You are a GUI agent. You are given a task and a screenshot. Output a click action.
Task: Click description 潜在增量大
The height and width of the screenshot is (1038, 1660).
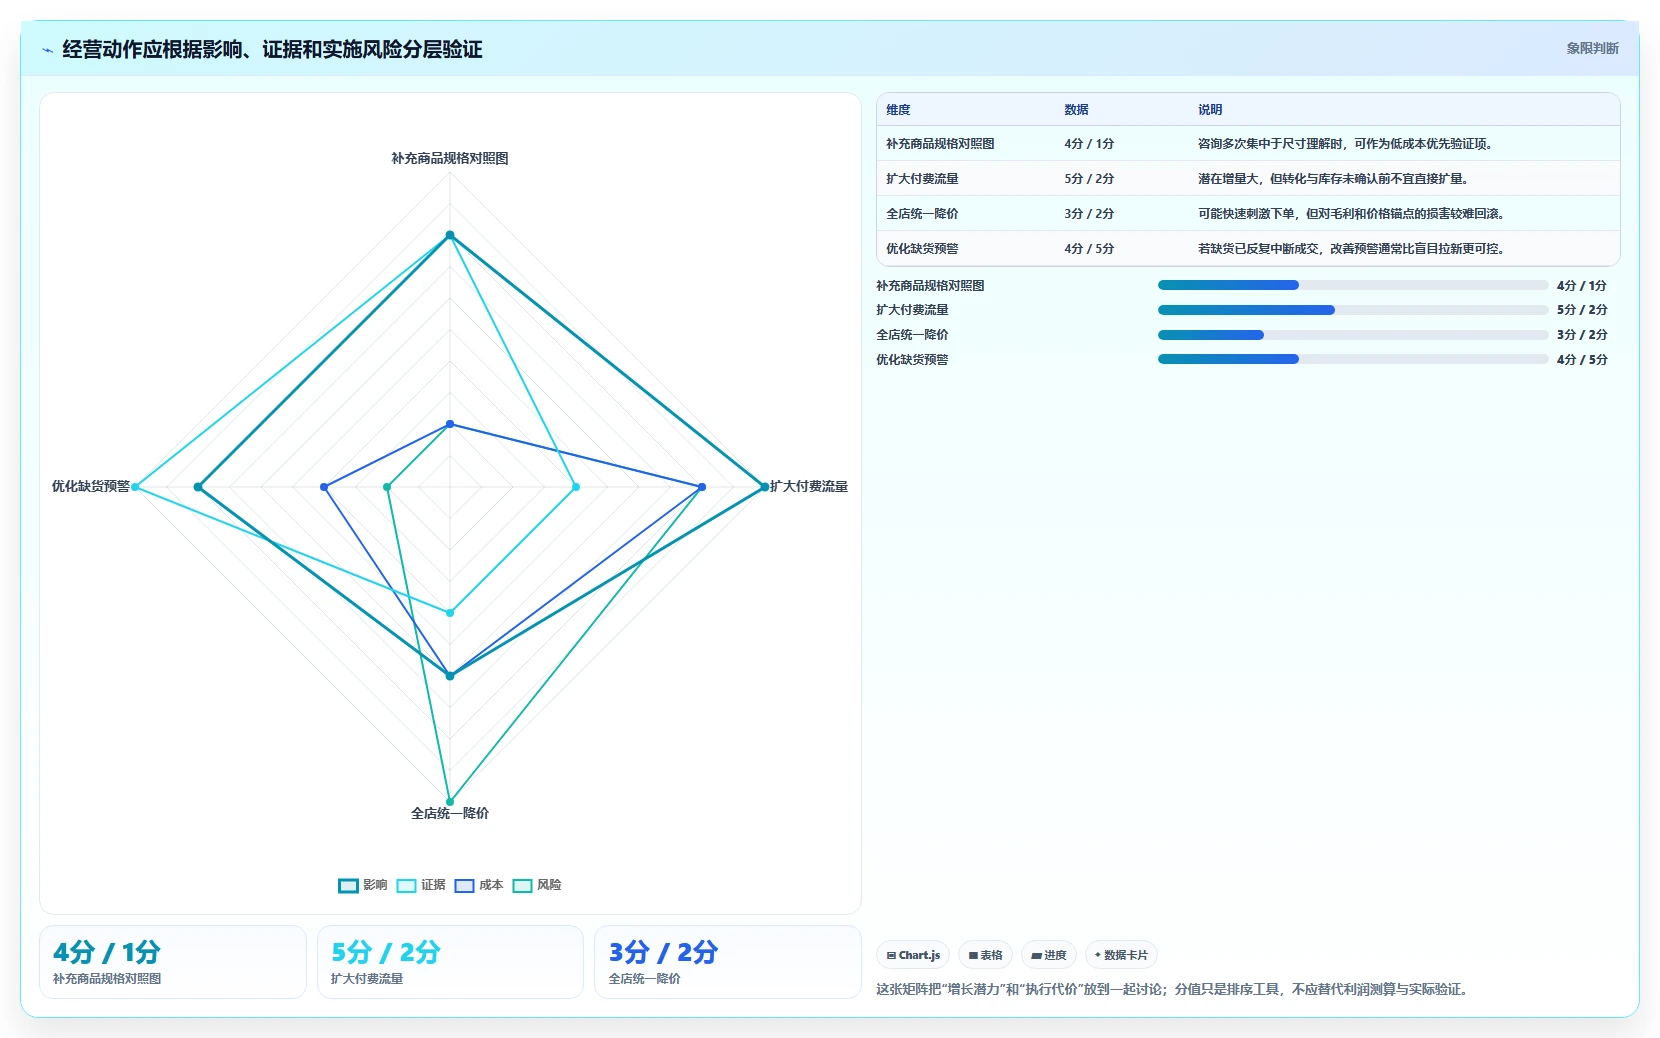click(x=1333, y=179)
